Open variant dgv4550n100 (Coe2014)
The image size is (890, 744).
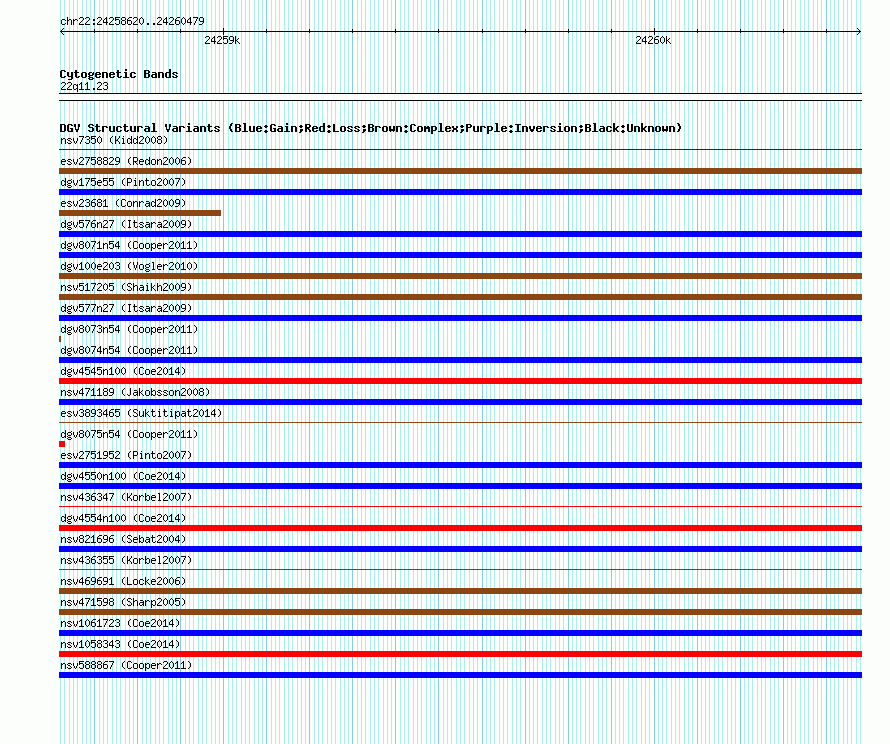[x=123, y=476]
